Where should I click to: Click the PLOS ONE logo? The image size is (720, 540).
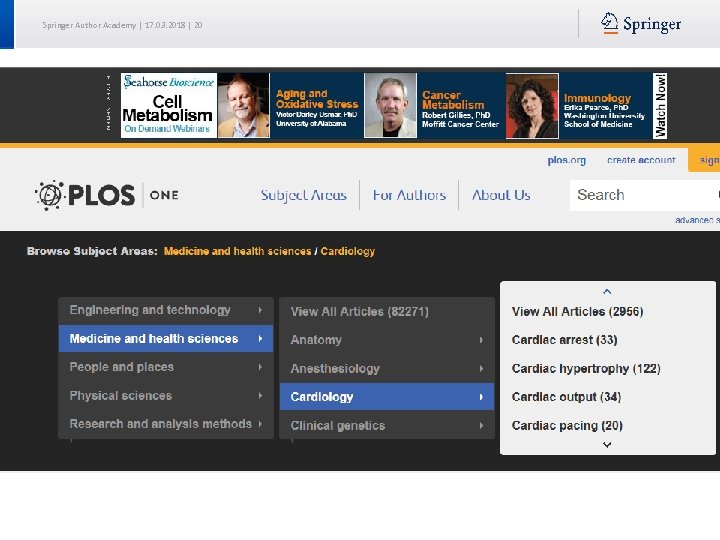pyautogui.click(x=107, y=195)
